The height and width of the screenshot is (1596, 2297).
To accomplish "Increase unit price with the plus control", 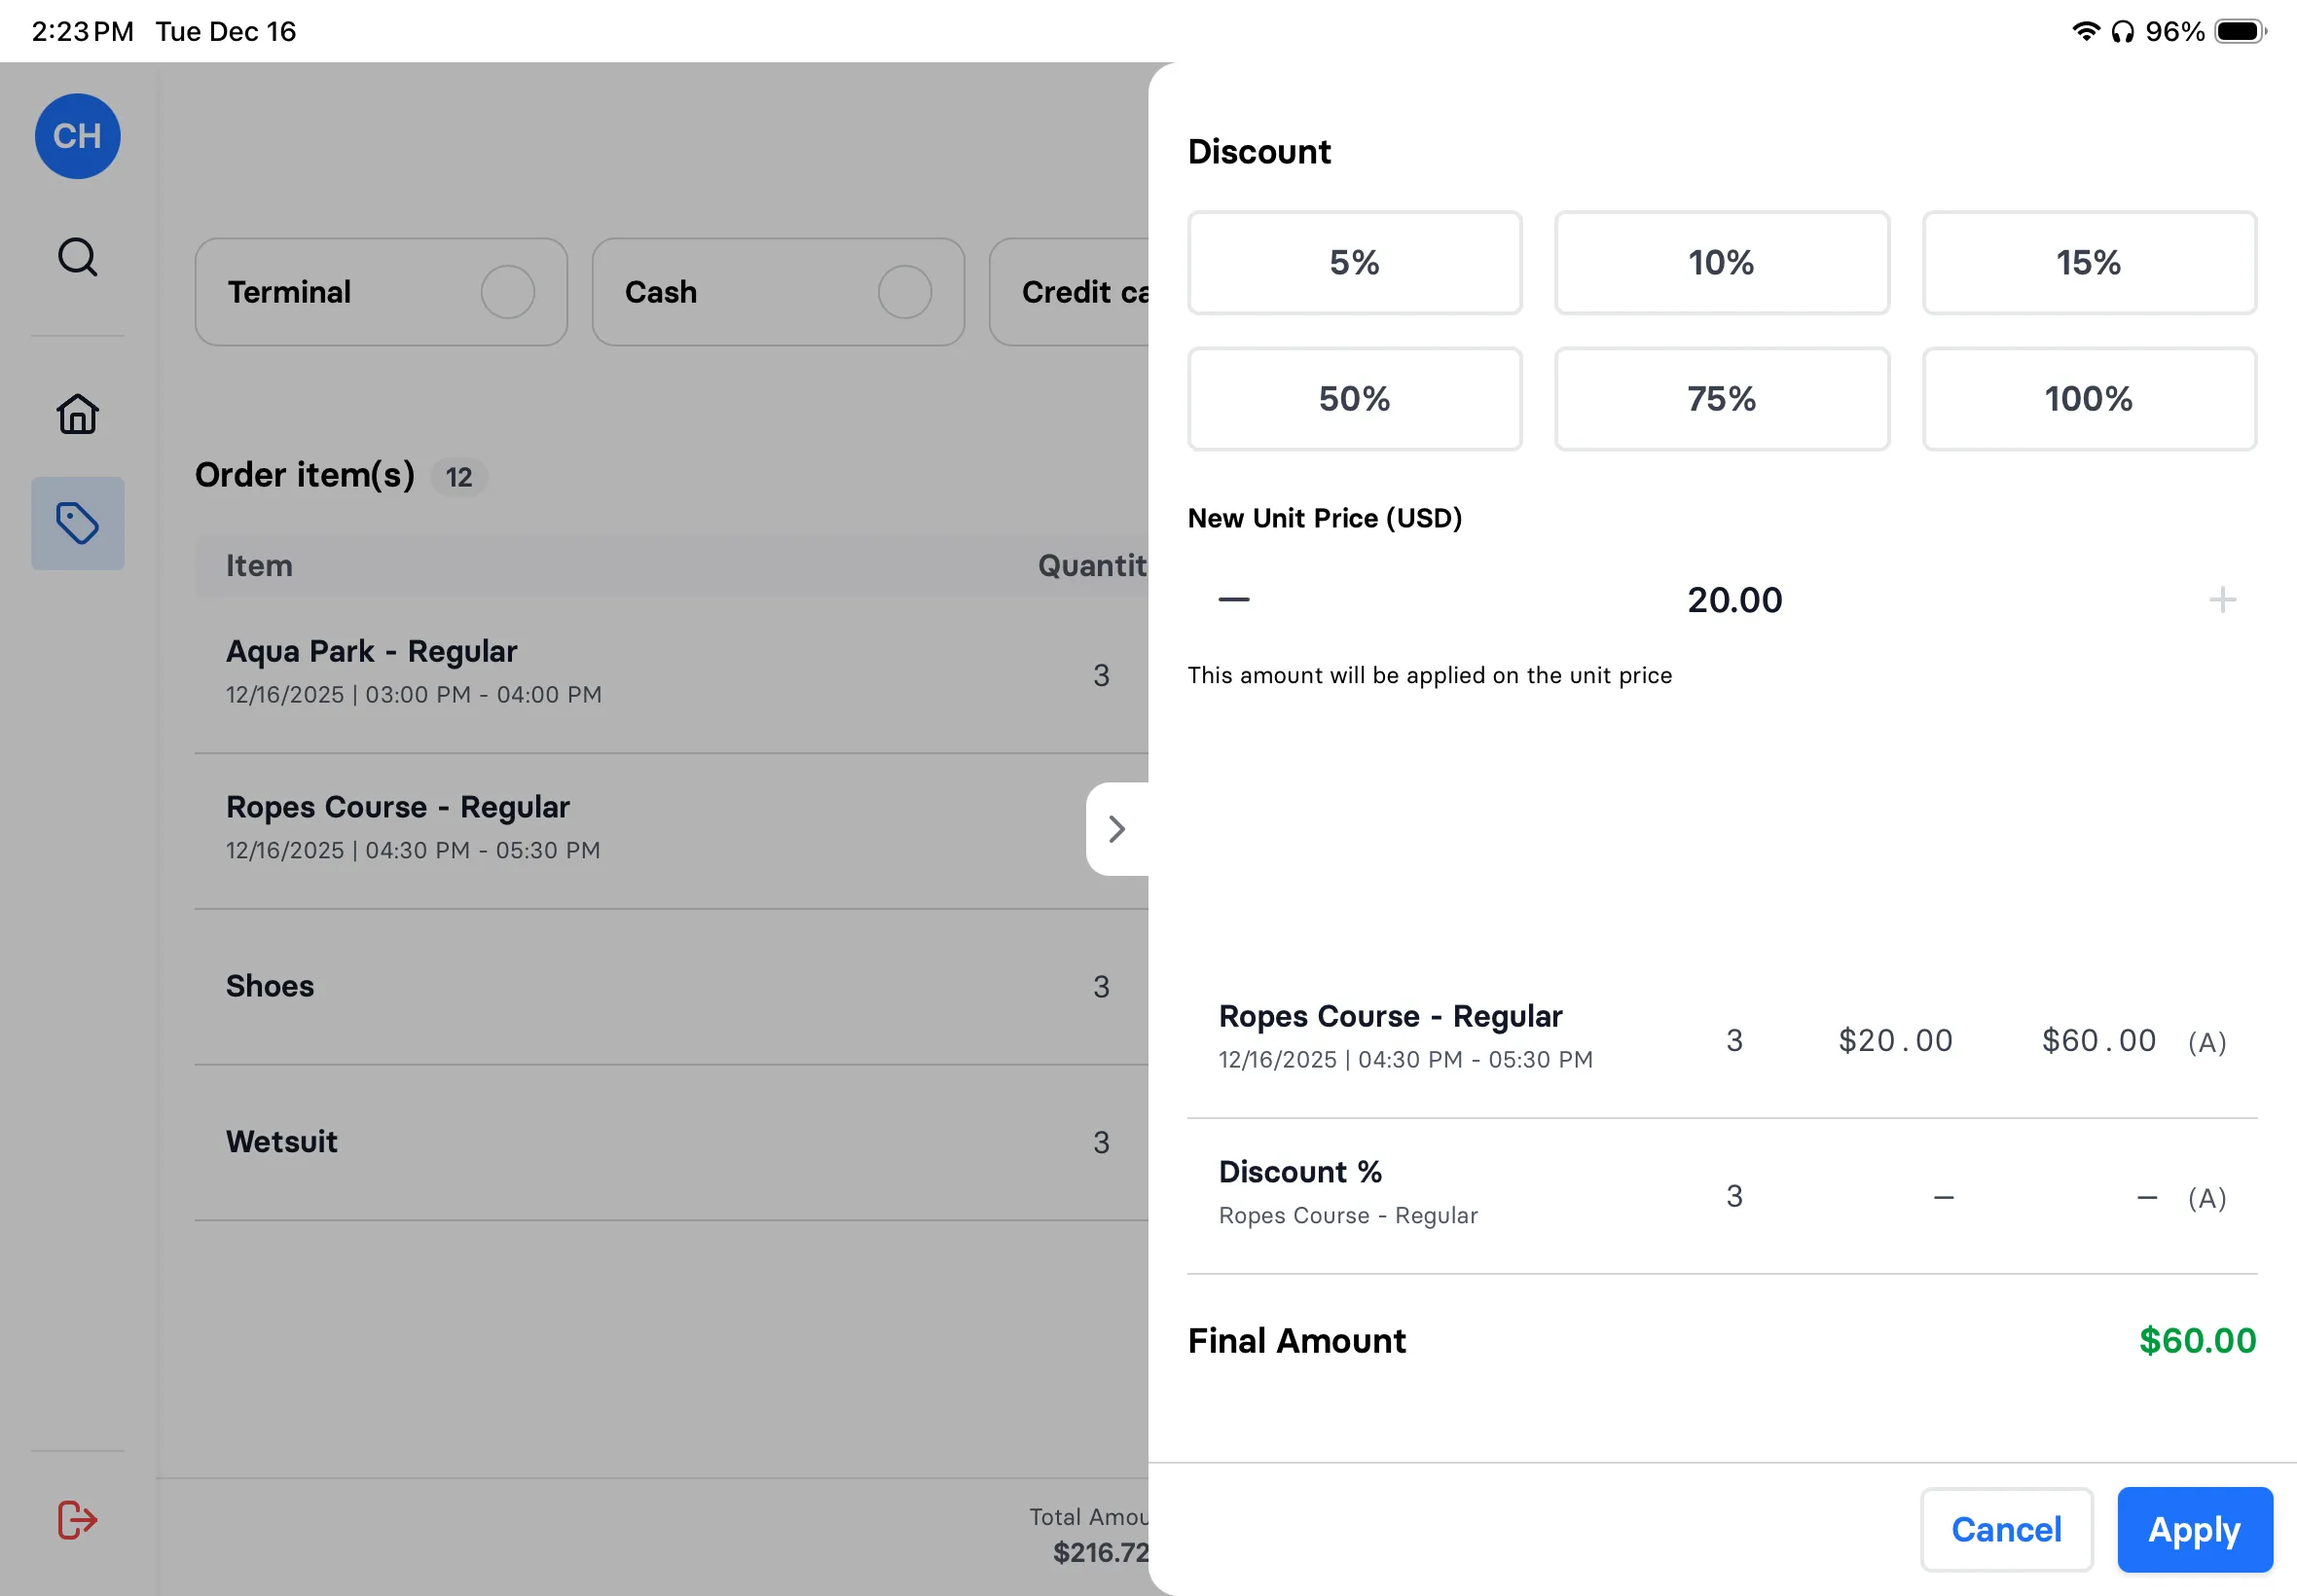I will pyautogui.click(x=2223, y=599).
